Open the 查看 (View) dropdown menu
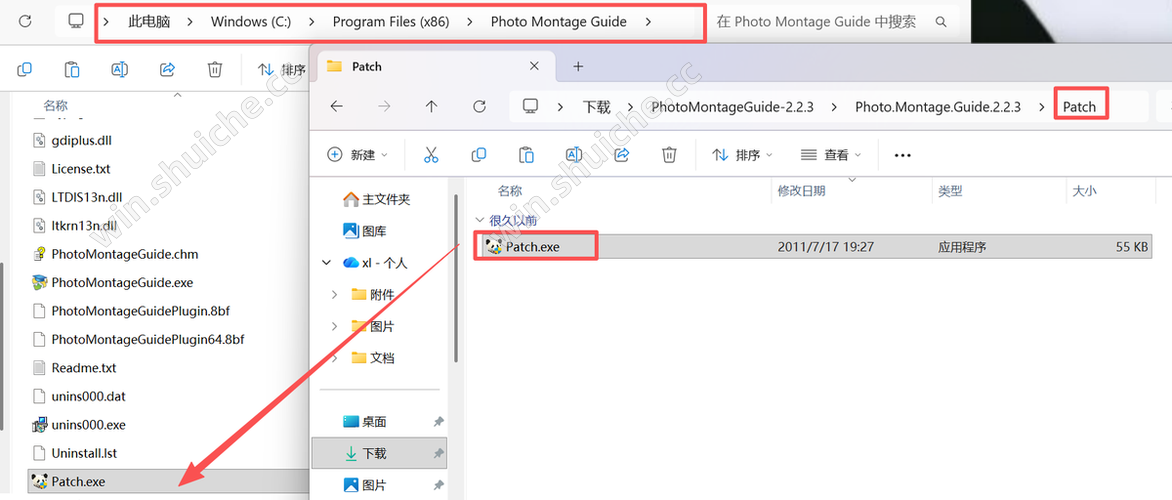 [x=831, y=155]
